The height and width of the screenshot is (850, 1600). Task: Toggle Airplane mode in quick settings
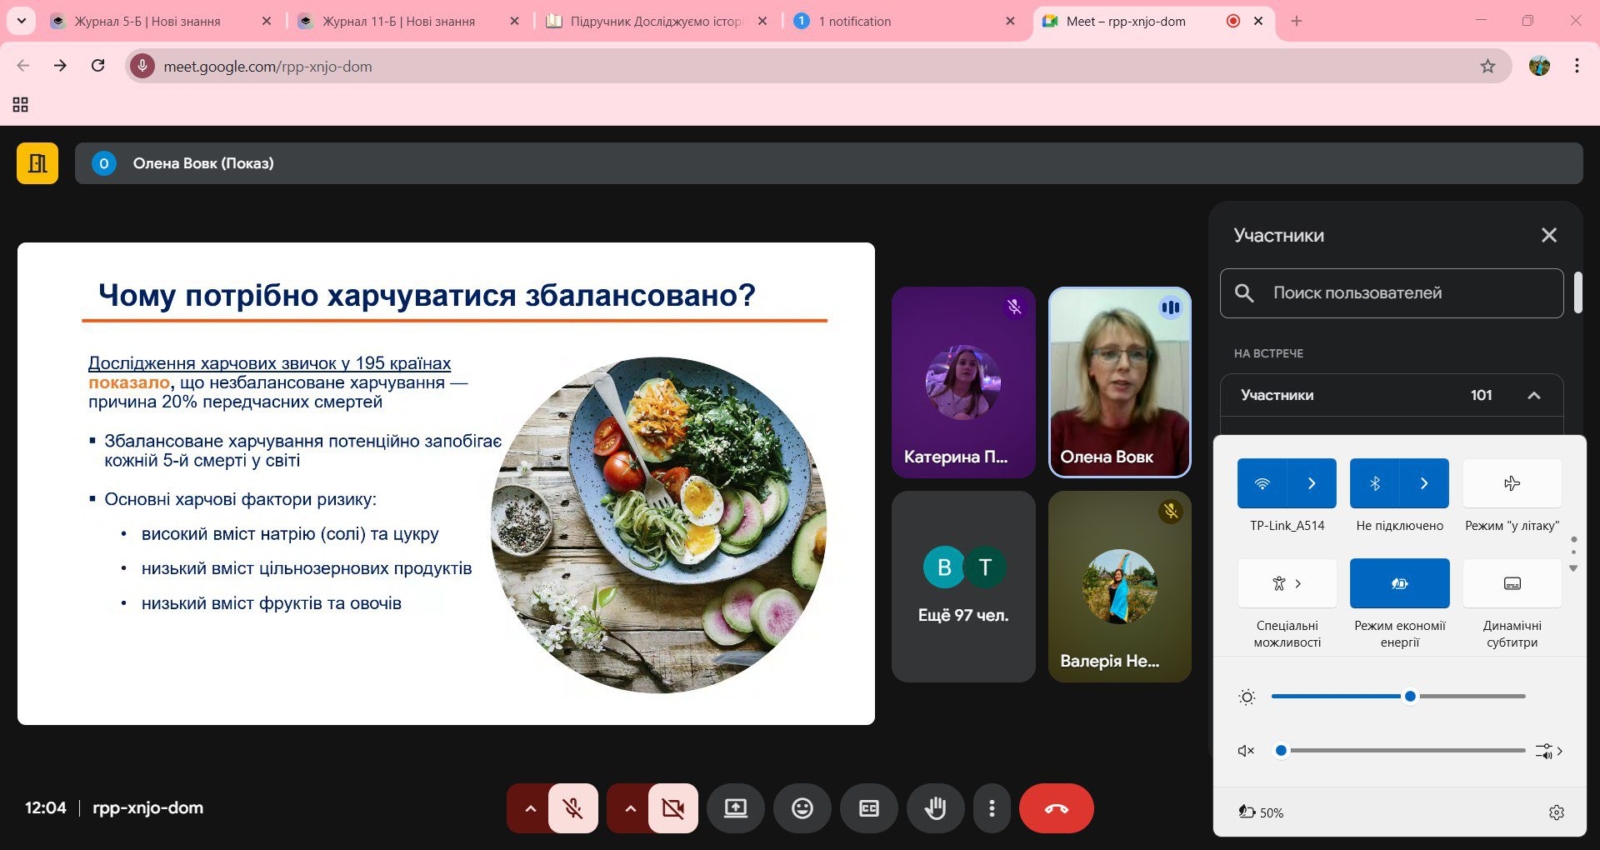[x=1511, y=484]
